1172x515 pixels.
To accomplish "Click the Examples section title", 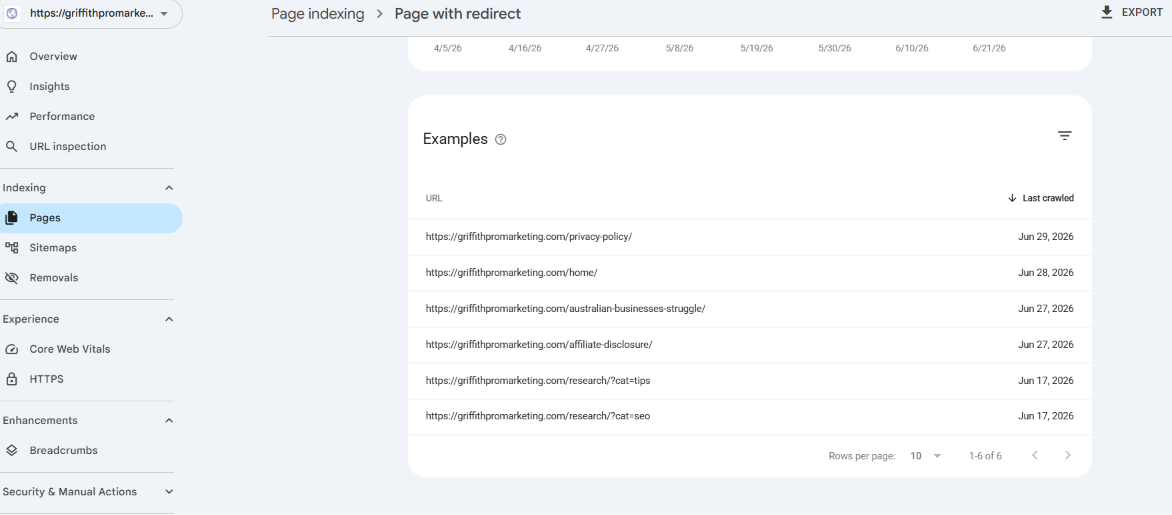I will tap(455, 139).
